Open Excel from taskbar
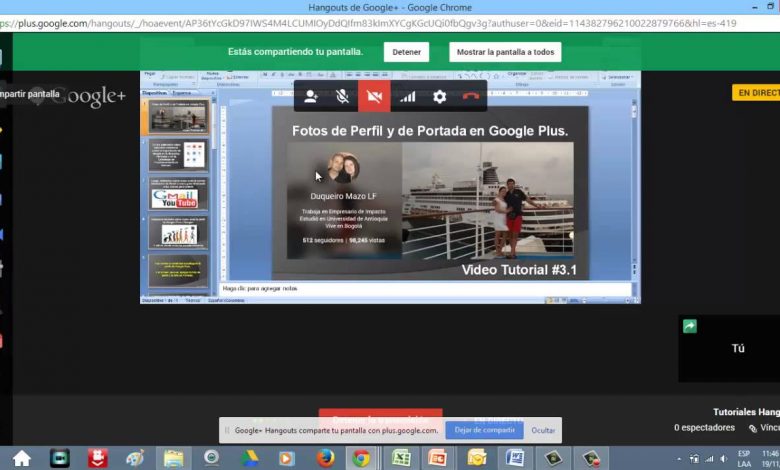This screenshot has width=780, height=470. [x=401, y=458]
